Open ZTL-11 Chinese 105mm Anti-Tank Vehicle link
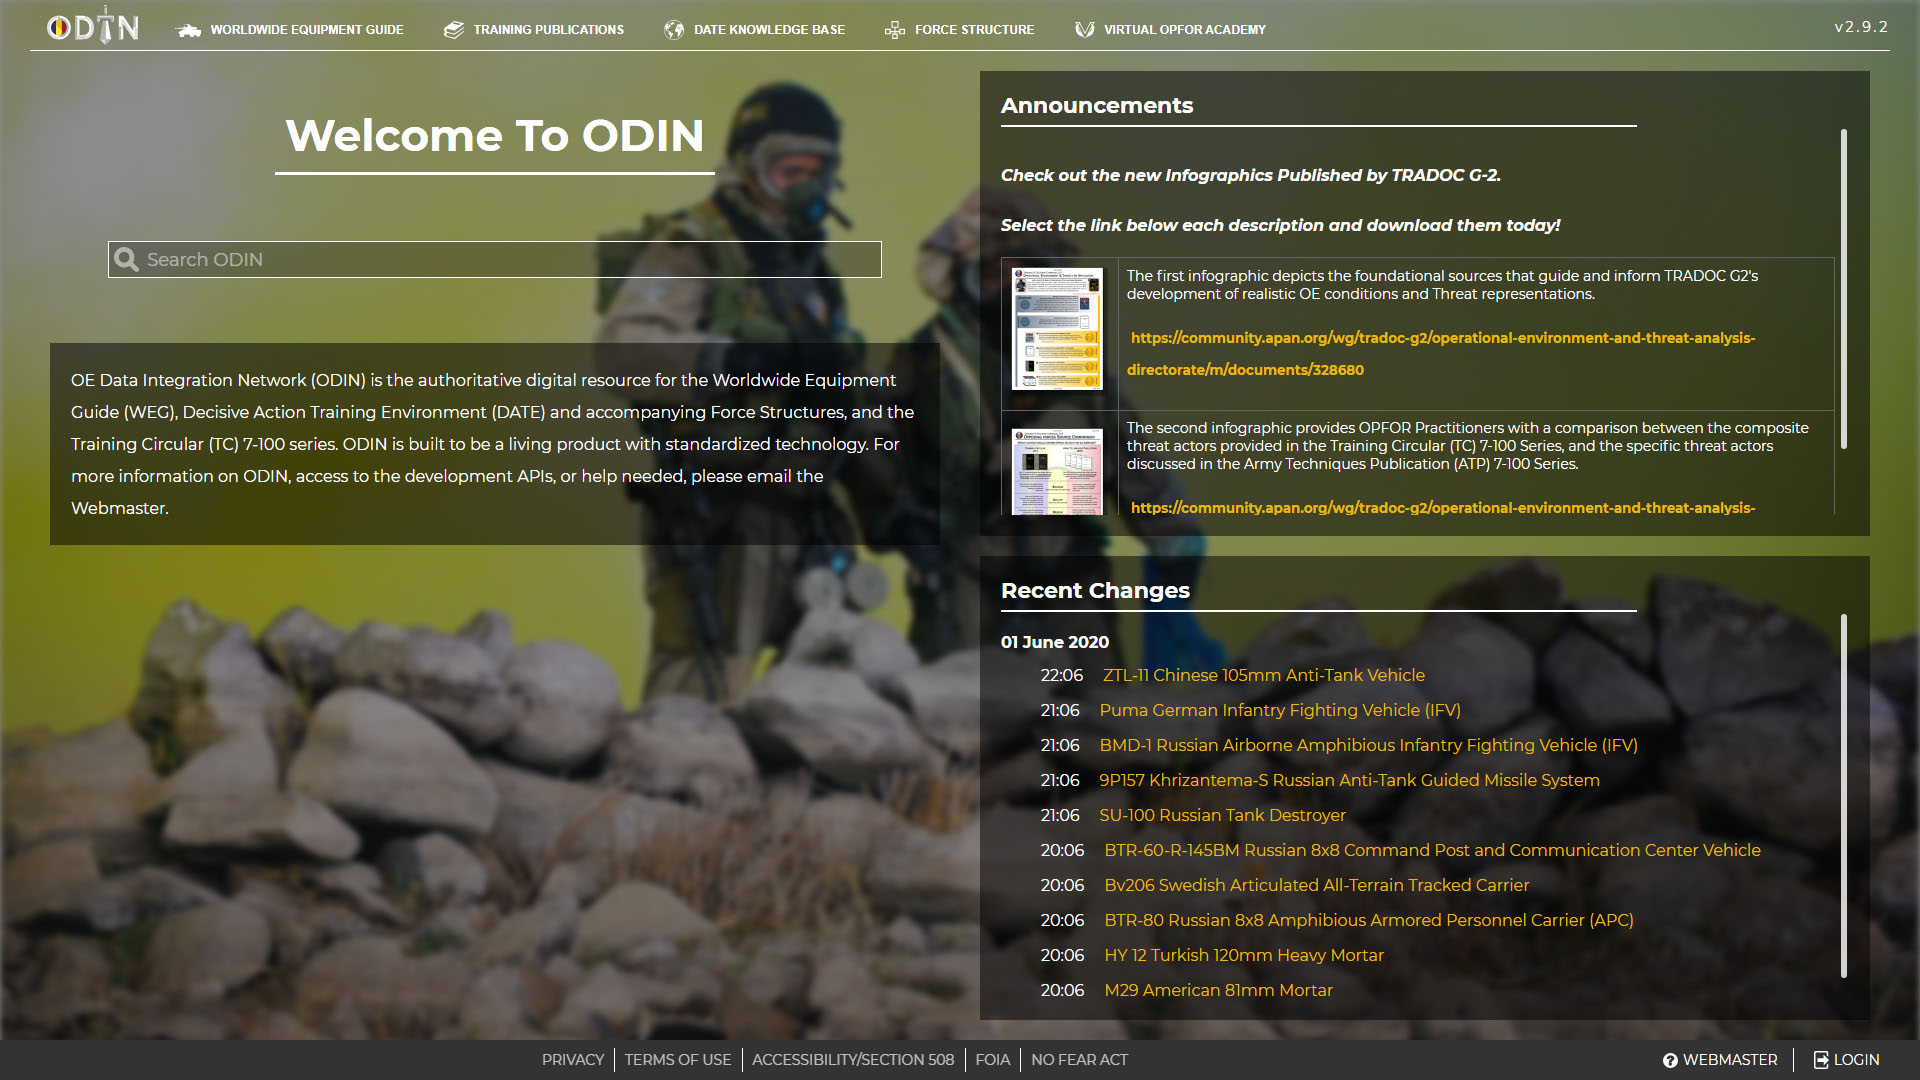This screenshot has width=1920, height=1080. point(1263,675)
